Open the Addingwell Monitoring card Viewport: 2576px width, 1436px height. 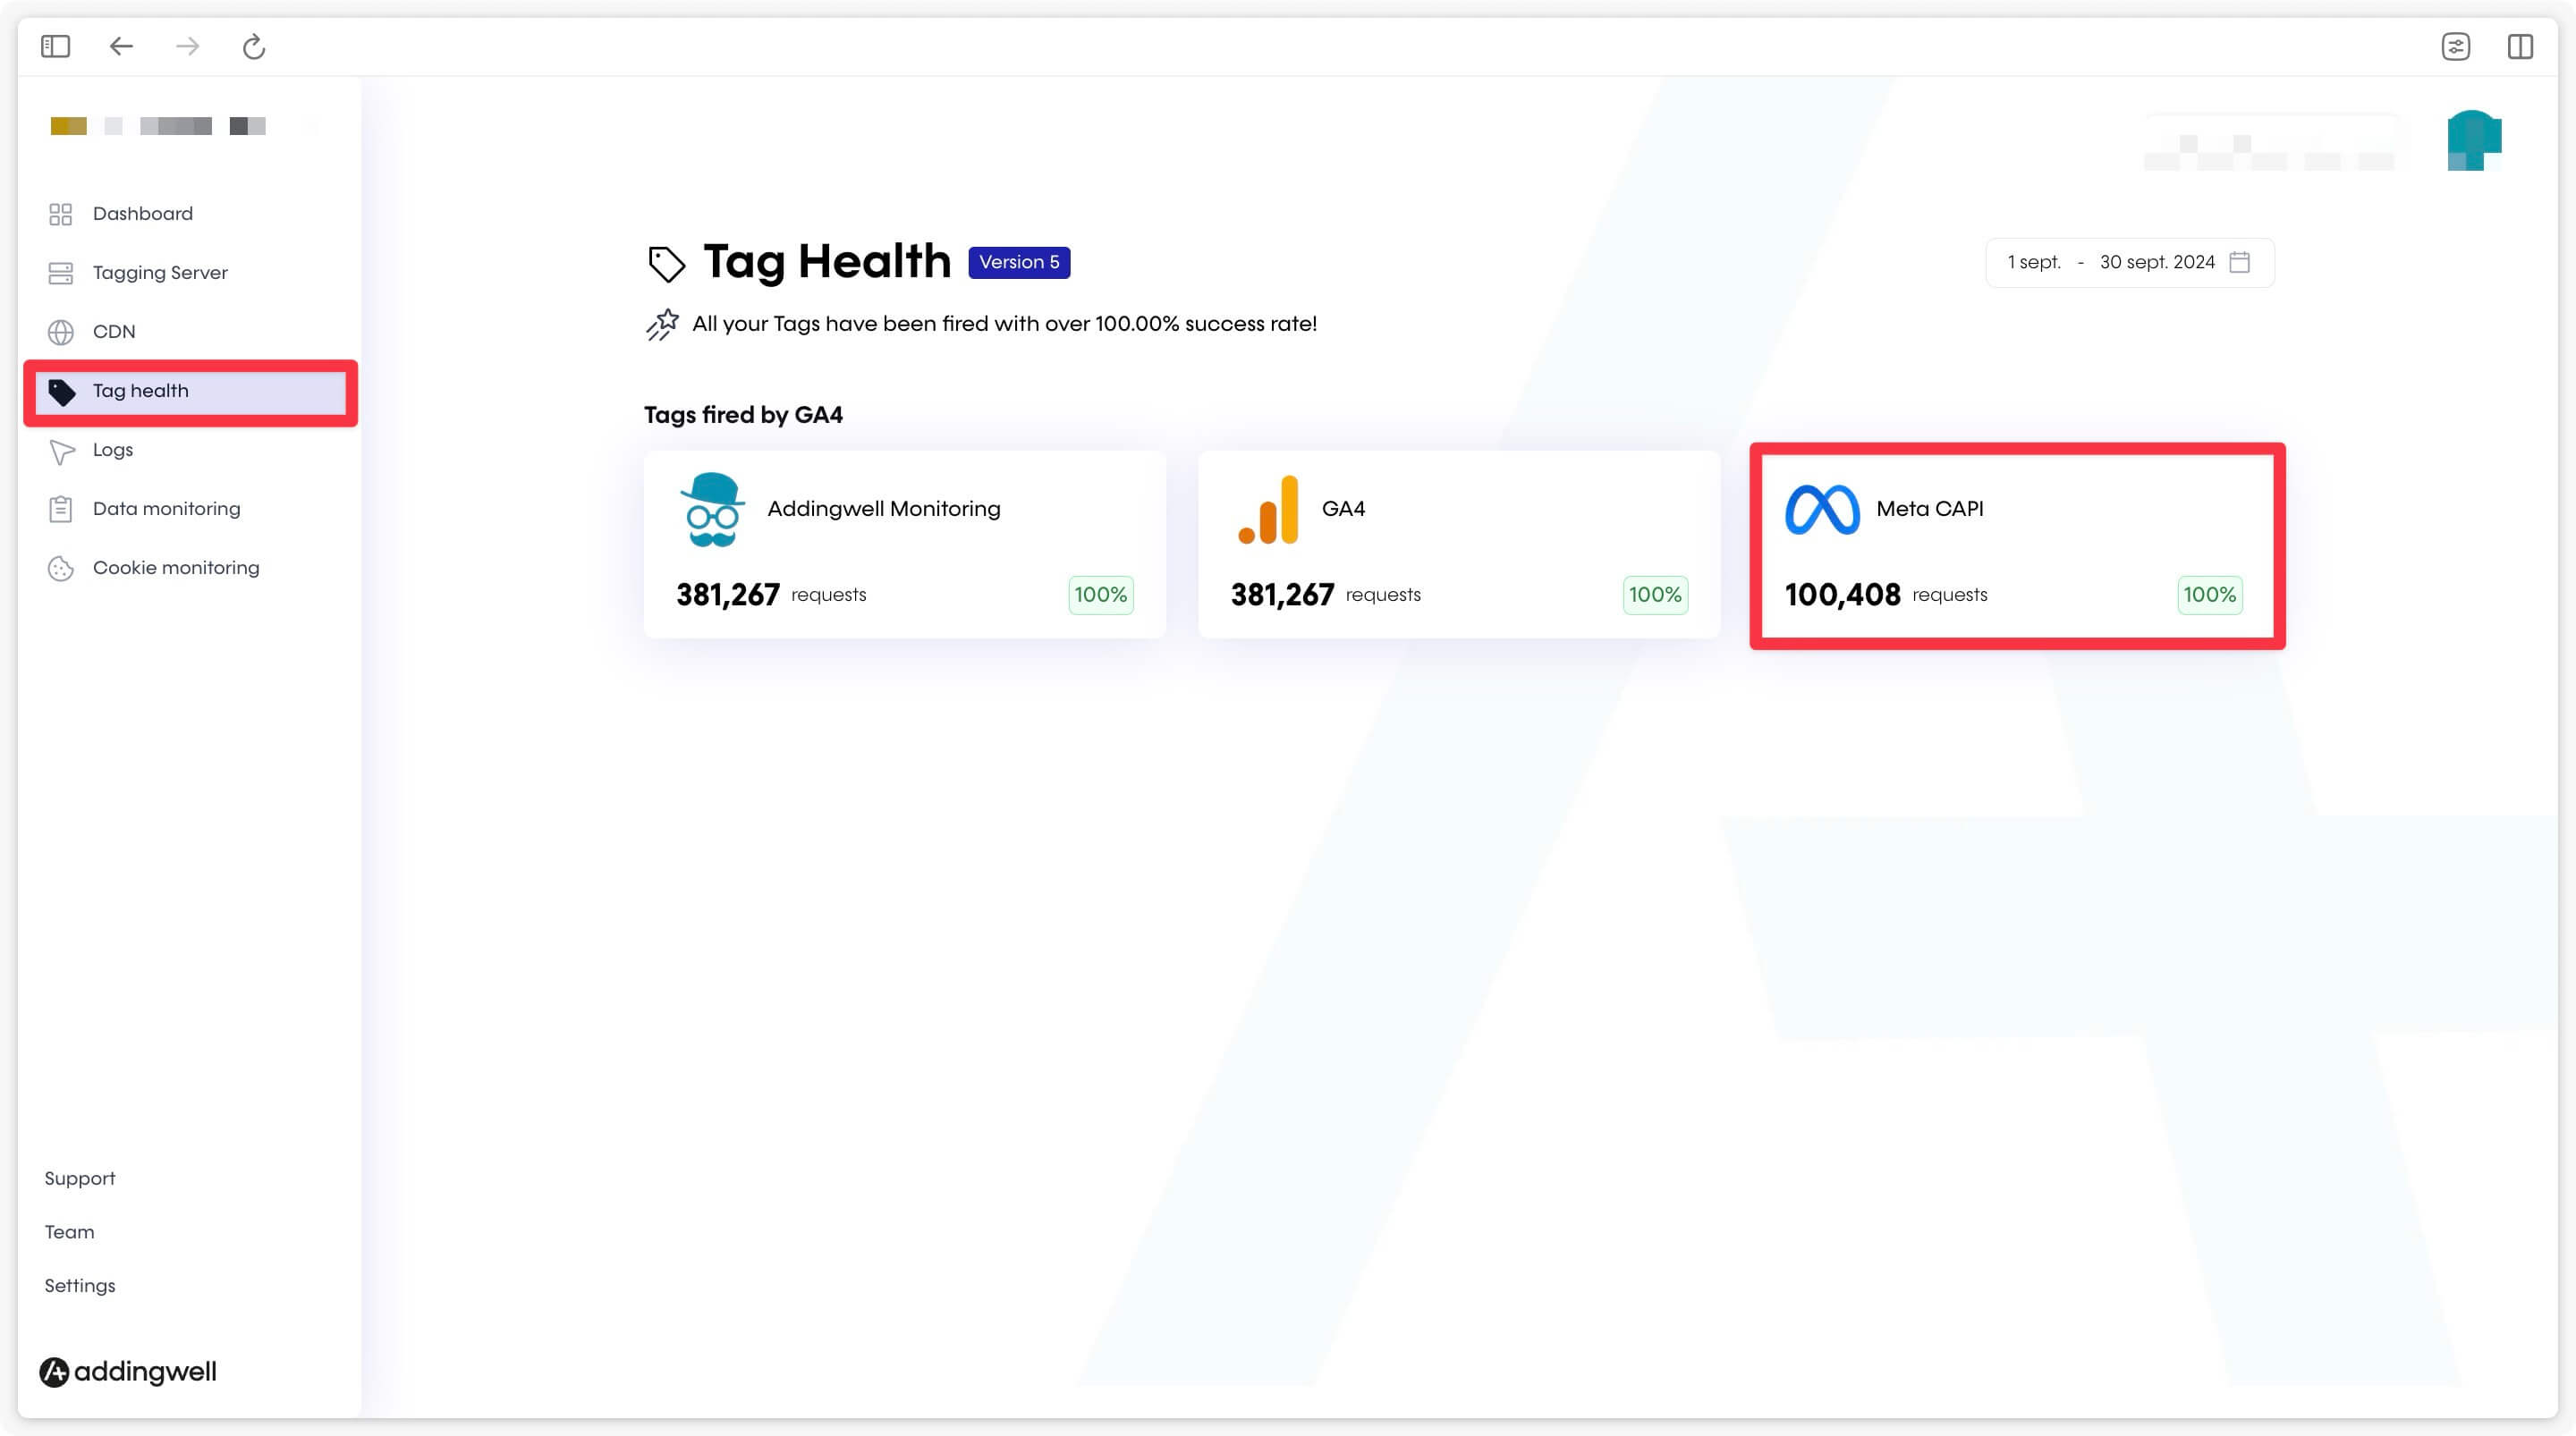[905, 544]
